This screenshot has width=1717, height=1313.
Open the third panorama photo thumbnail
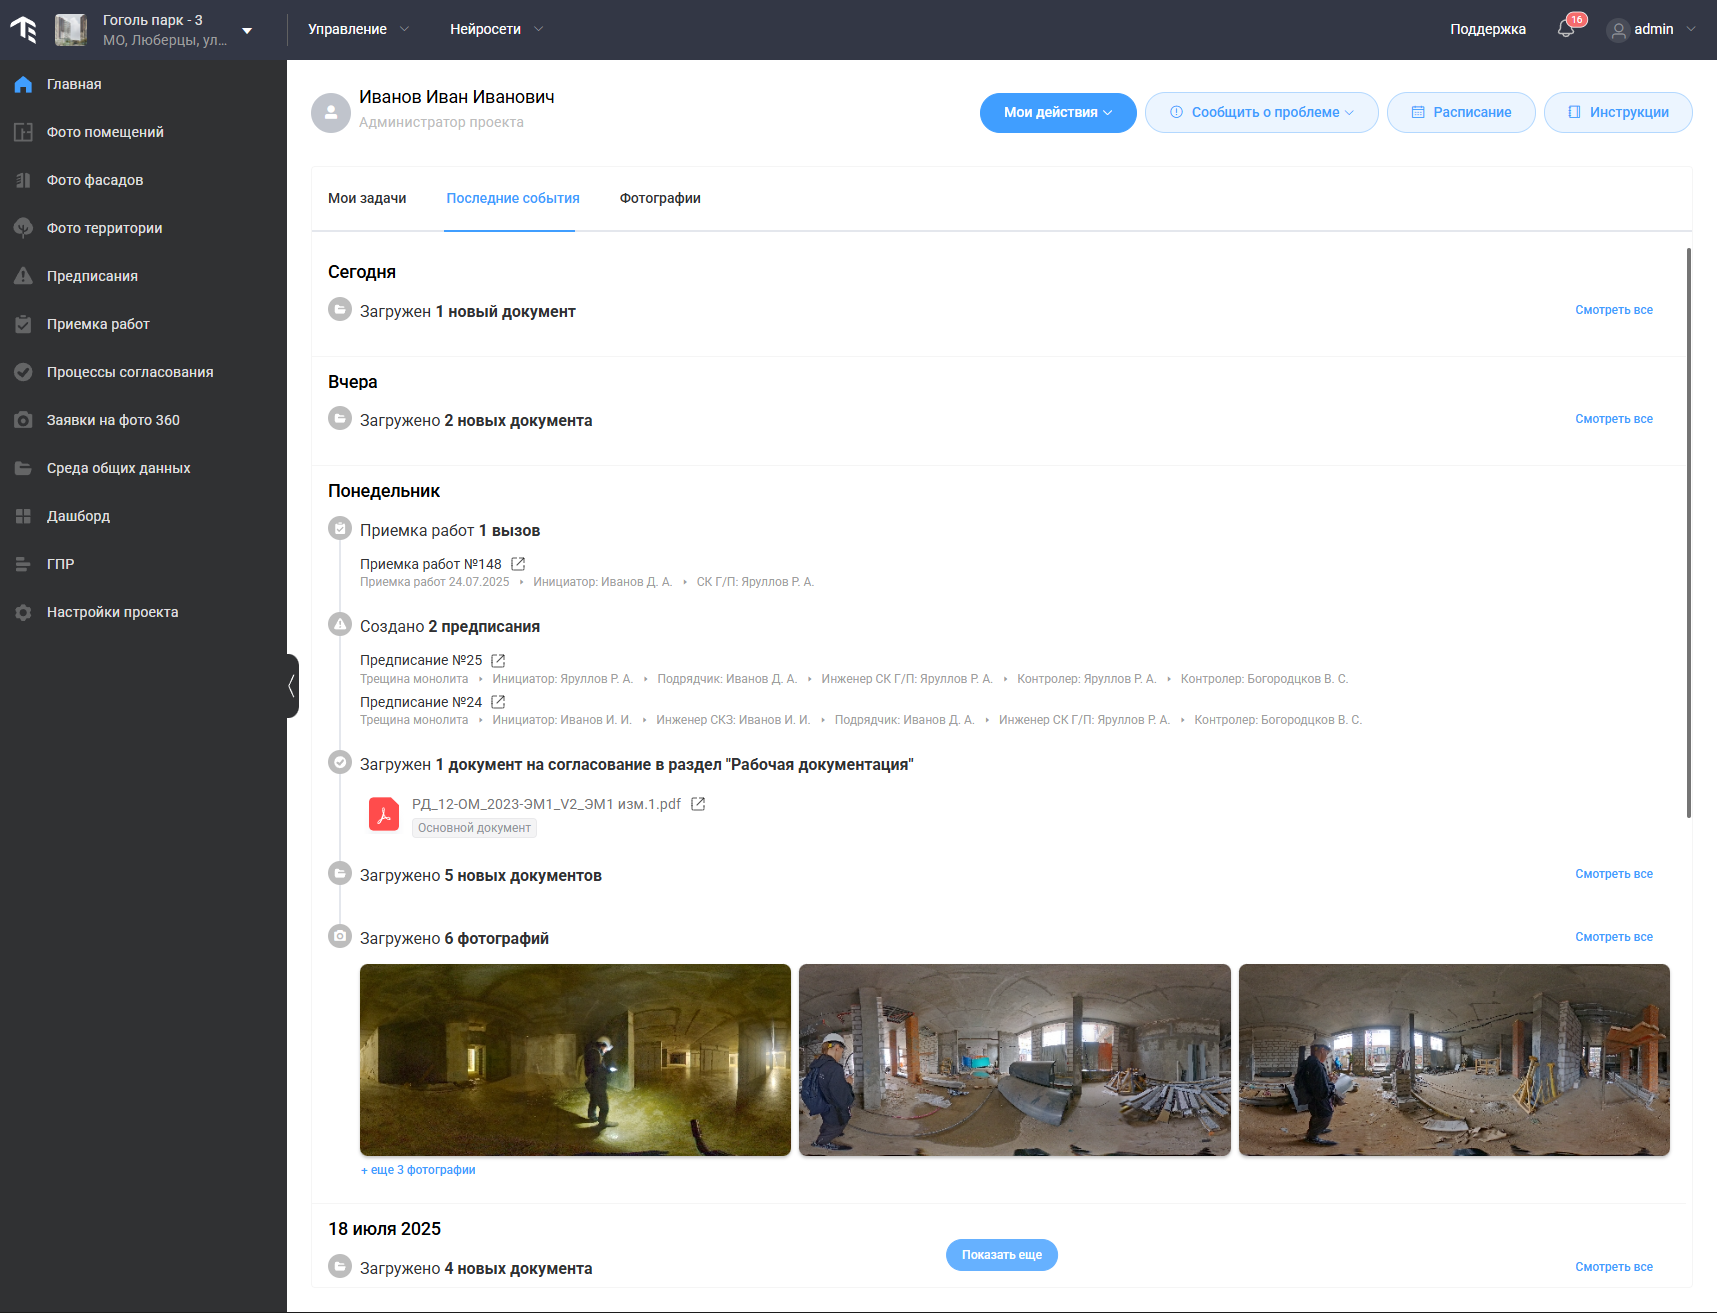[1454, 1060]
